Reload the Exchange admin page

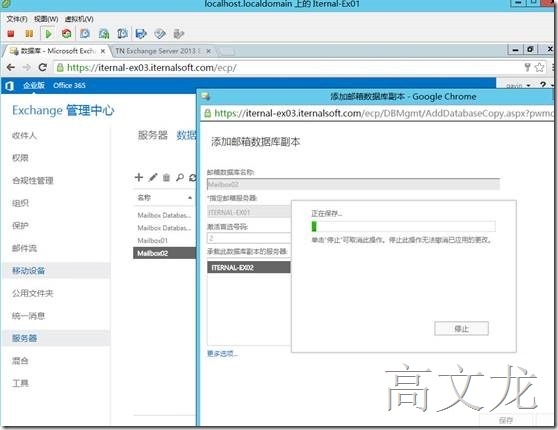click(x=43, y=67)
